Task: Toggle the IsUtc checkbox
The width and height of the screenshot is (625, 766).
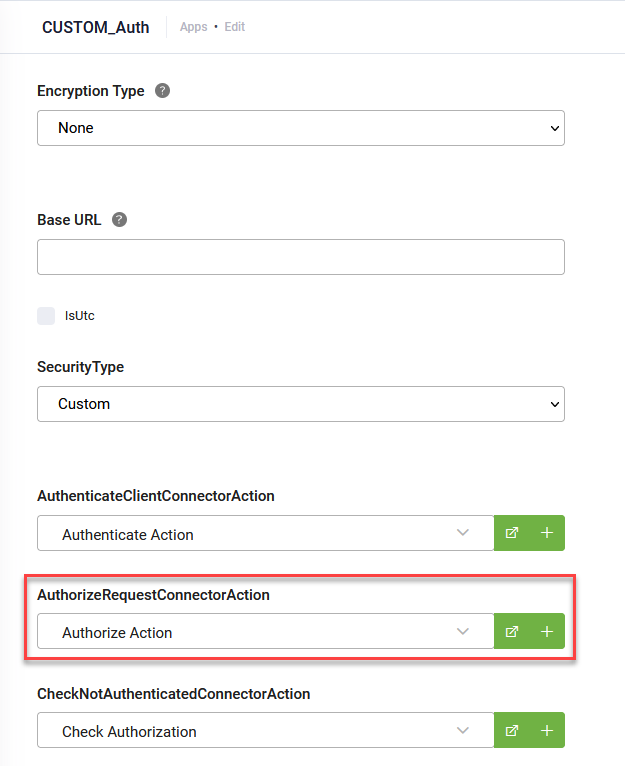Action: pyautogui.click(x=46, y=316)
